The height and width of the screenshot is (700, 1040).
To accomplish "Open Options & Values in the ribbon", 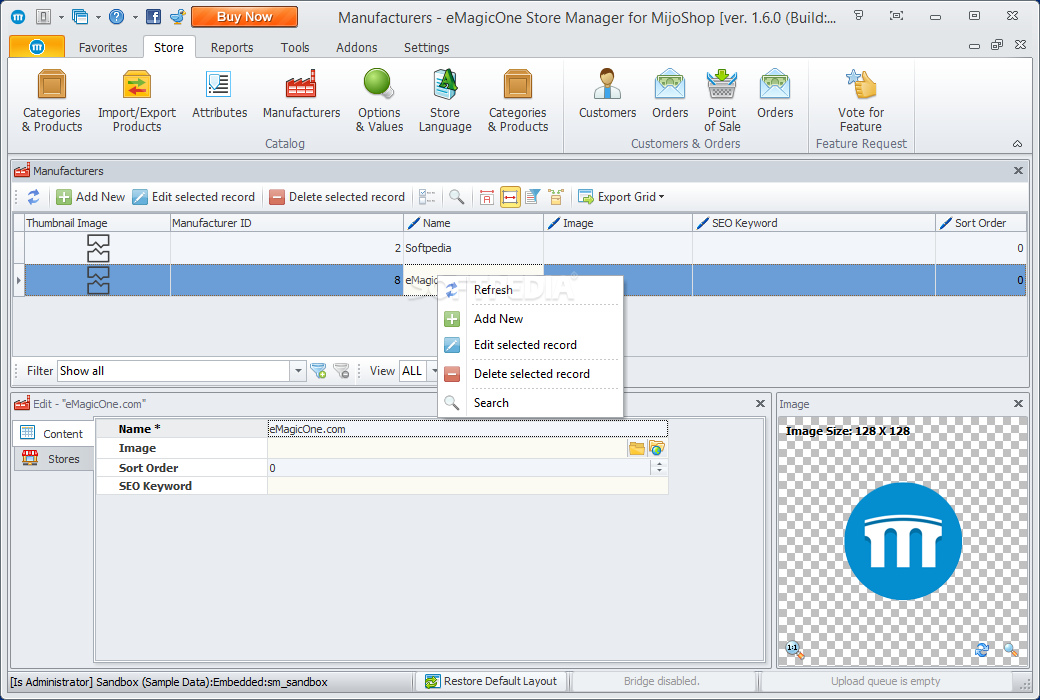I will (x=379, y=100).
